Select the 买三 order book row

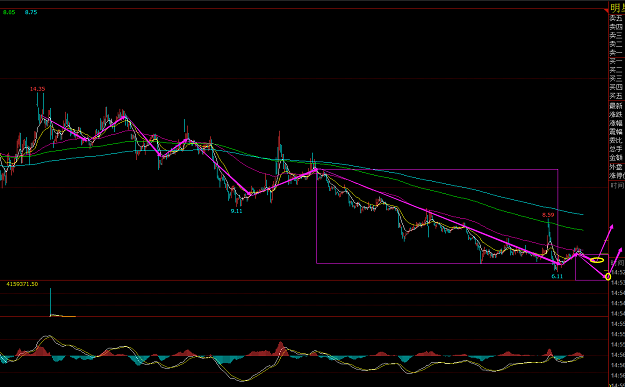(x=617, y=79)
